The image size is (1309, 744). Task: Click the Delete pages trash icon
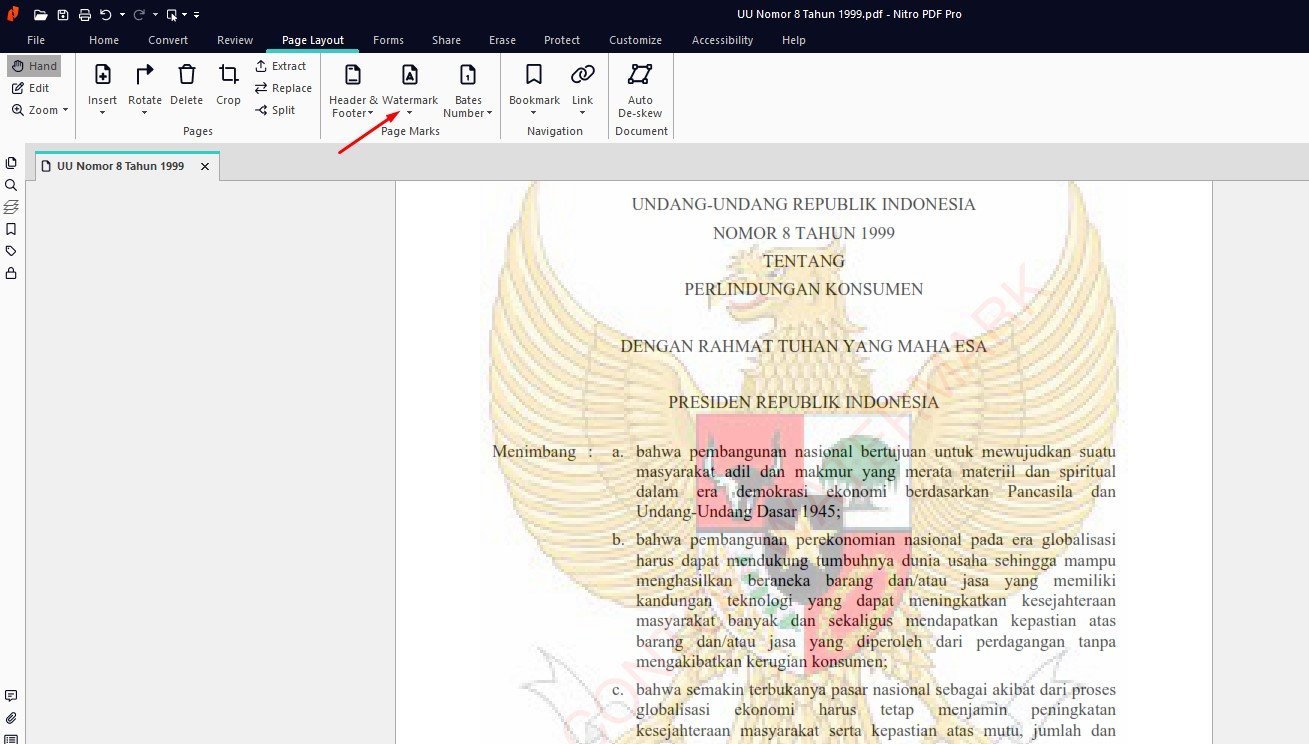pos(186,75)
